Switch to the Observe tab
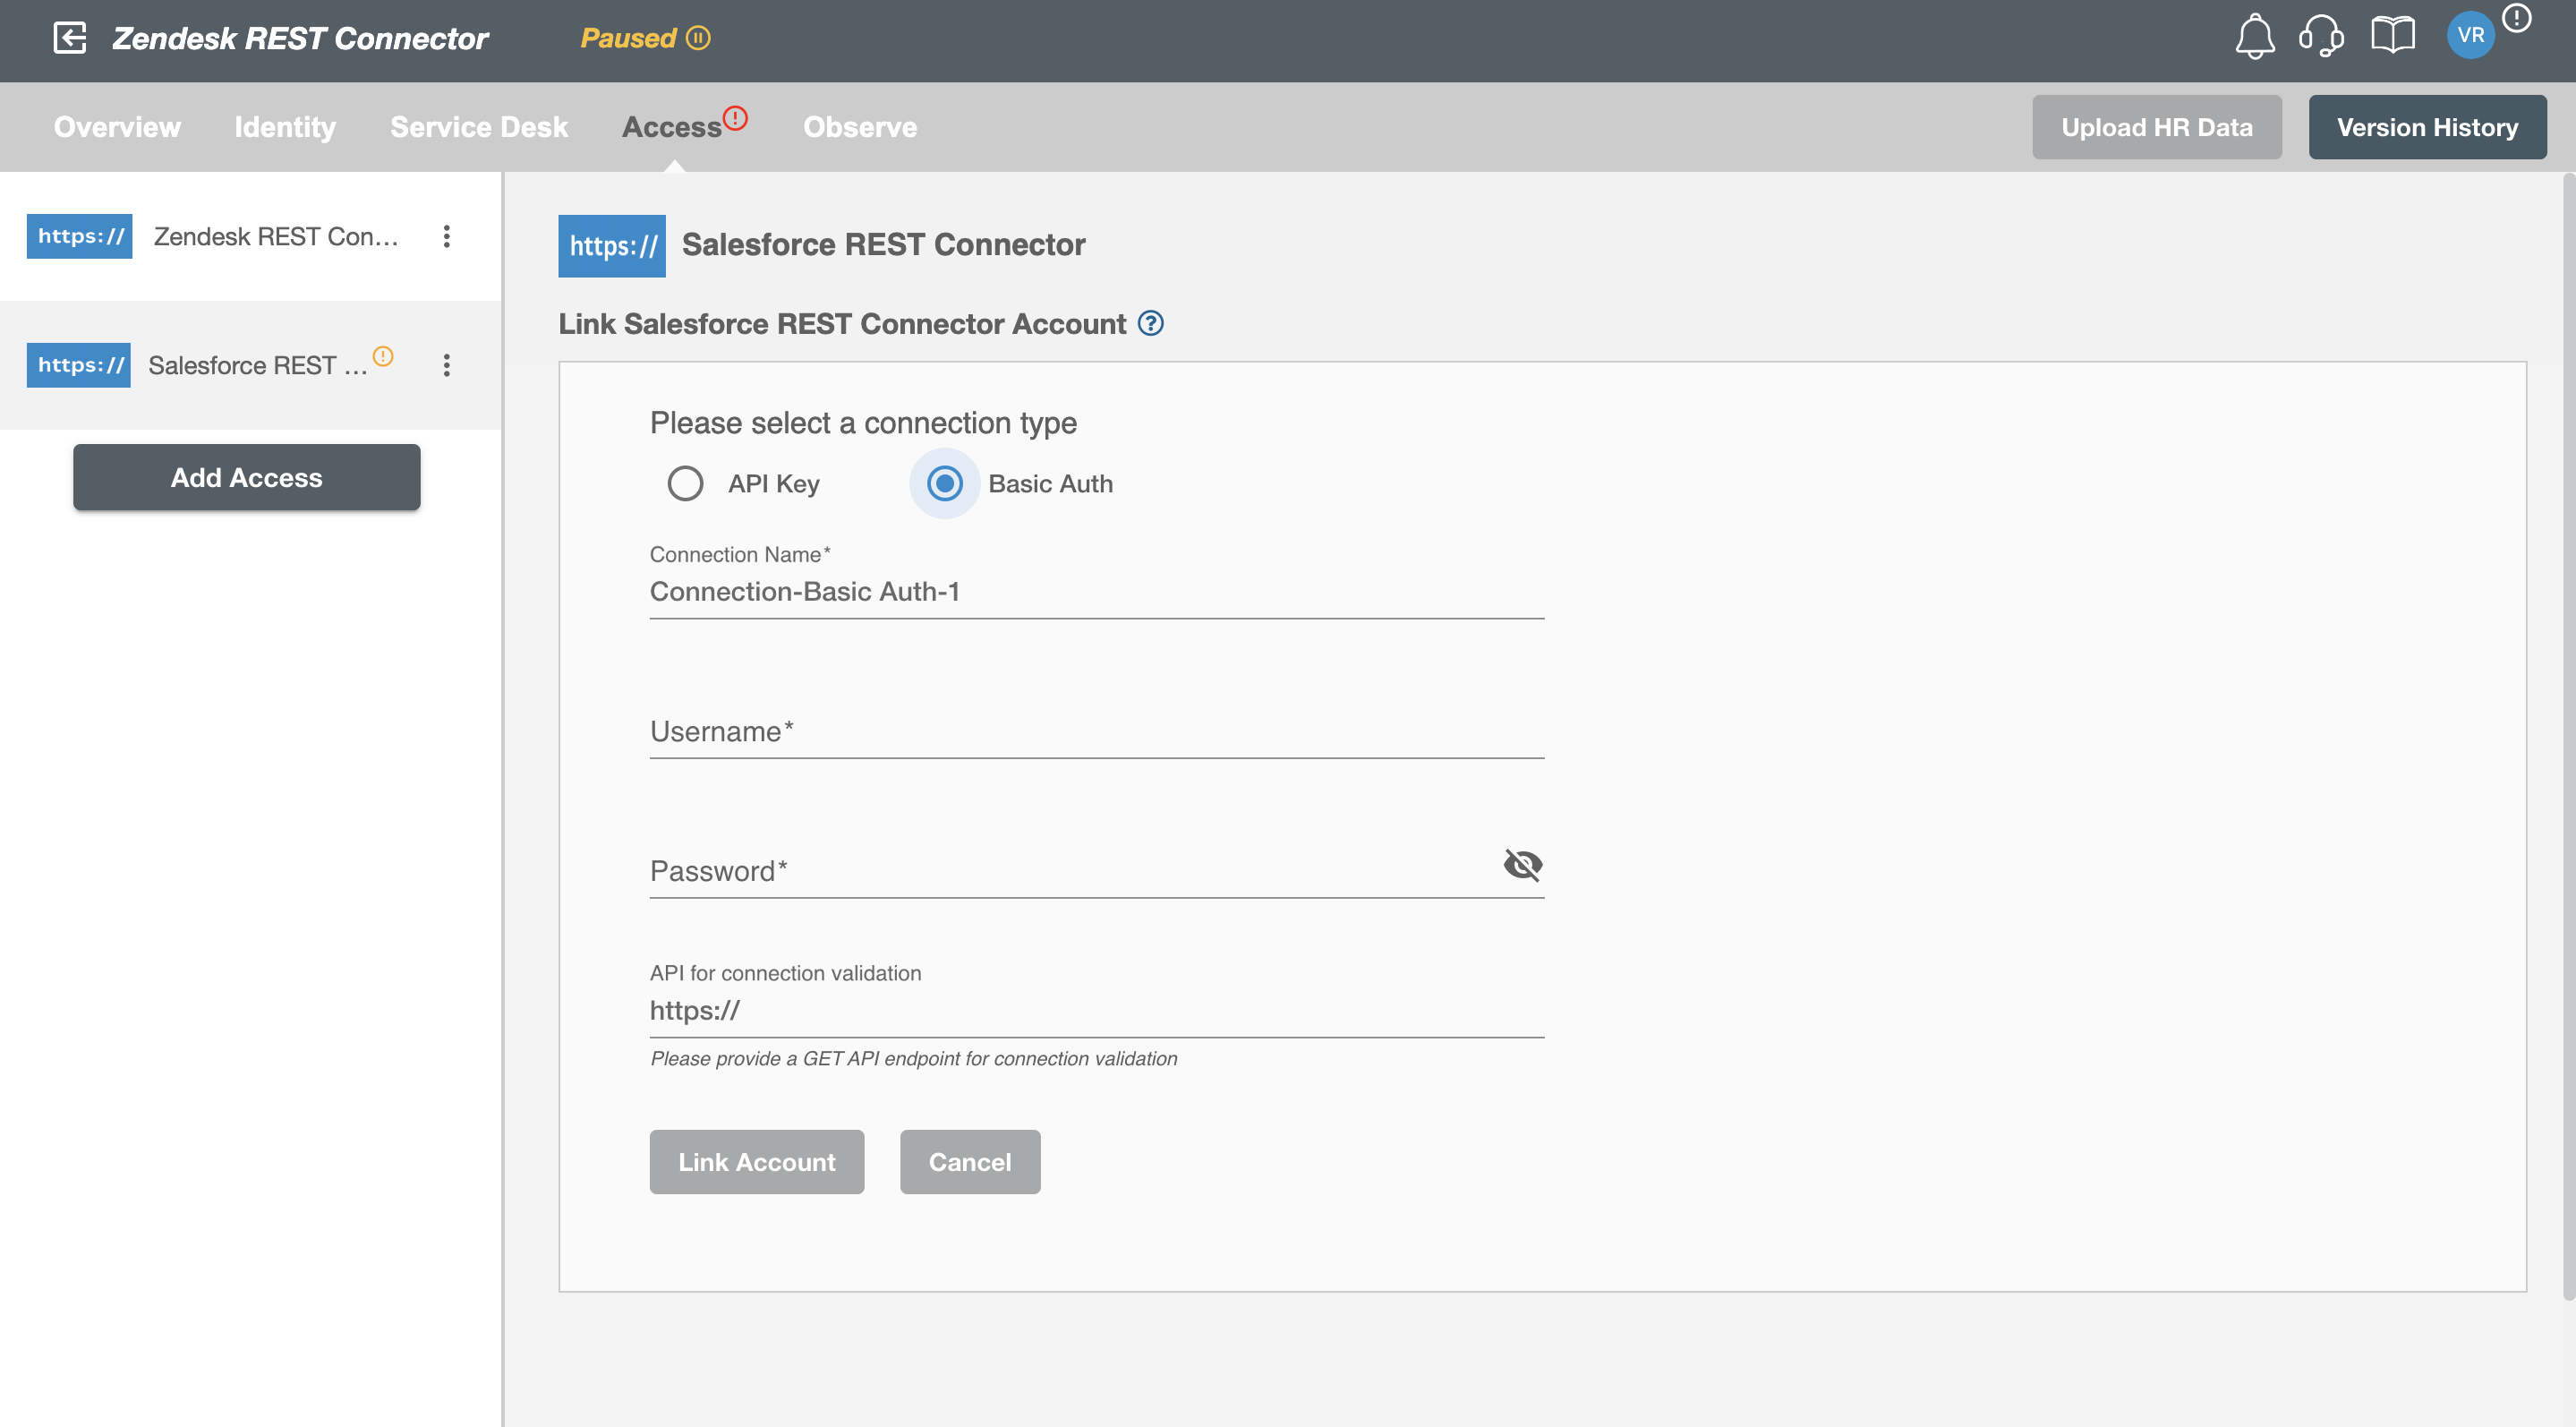 coord(860,127)
